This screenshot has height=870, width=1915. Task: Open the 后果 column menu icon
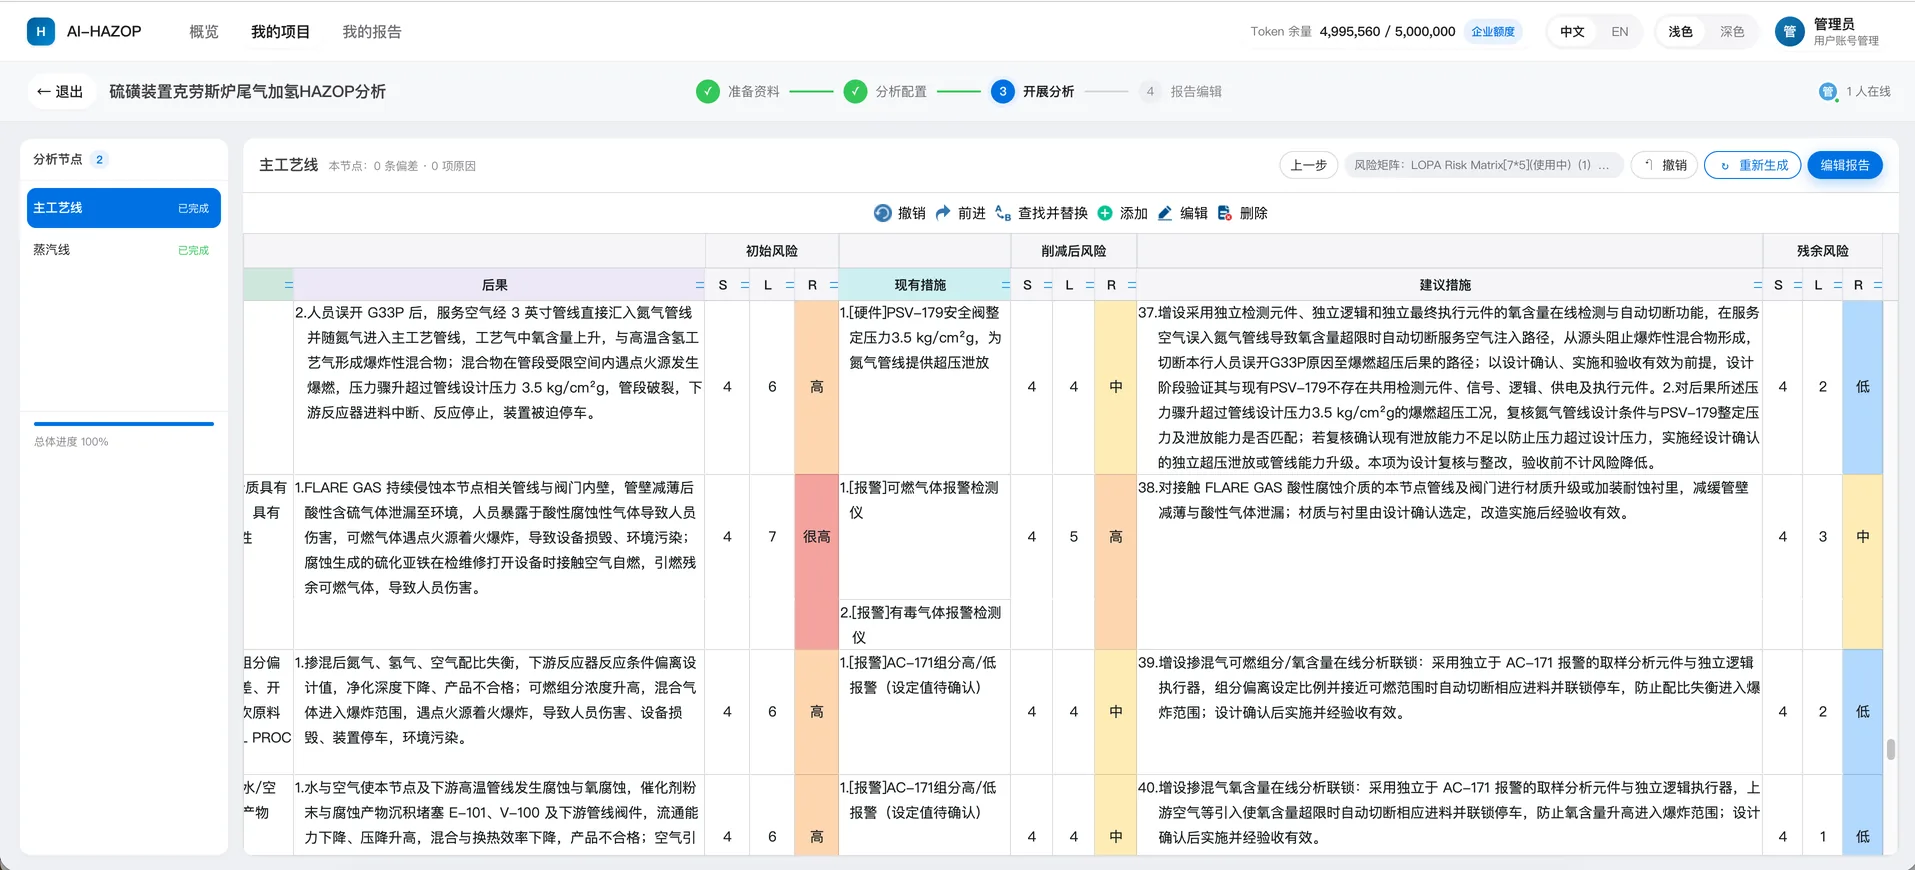700,285
